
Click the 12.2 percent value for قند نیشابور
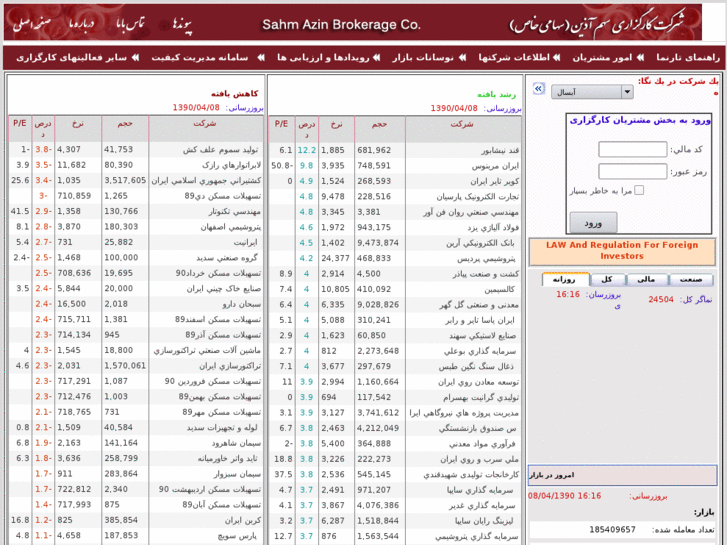pyautogui.click(x=306, y=150)
